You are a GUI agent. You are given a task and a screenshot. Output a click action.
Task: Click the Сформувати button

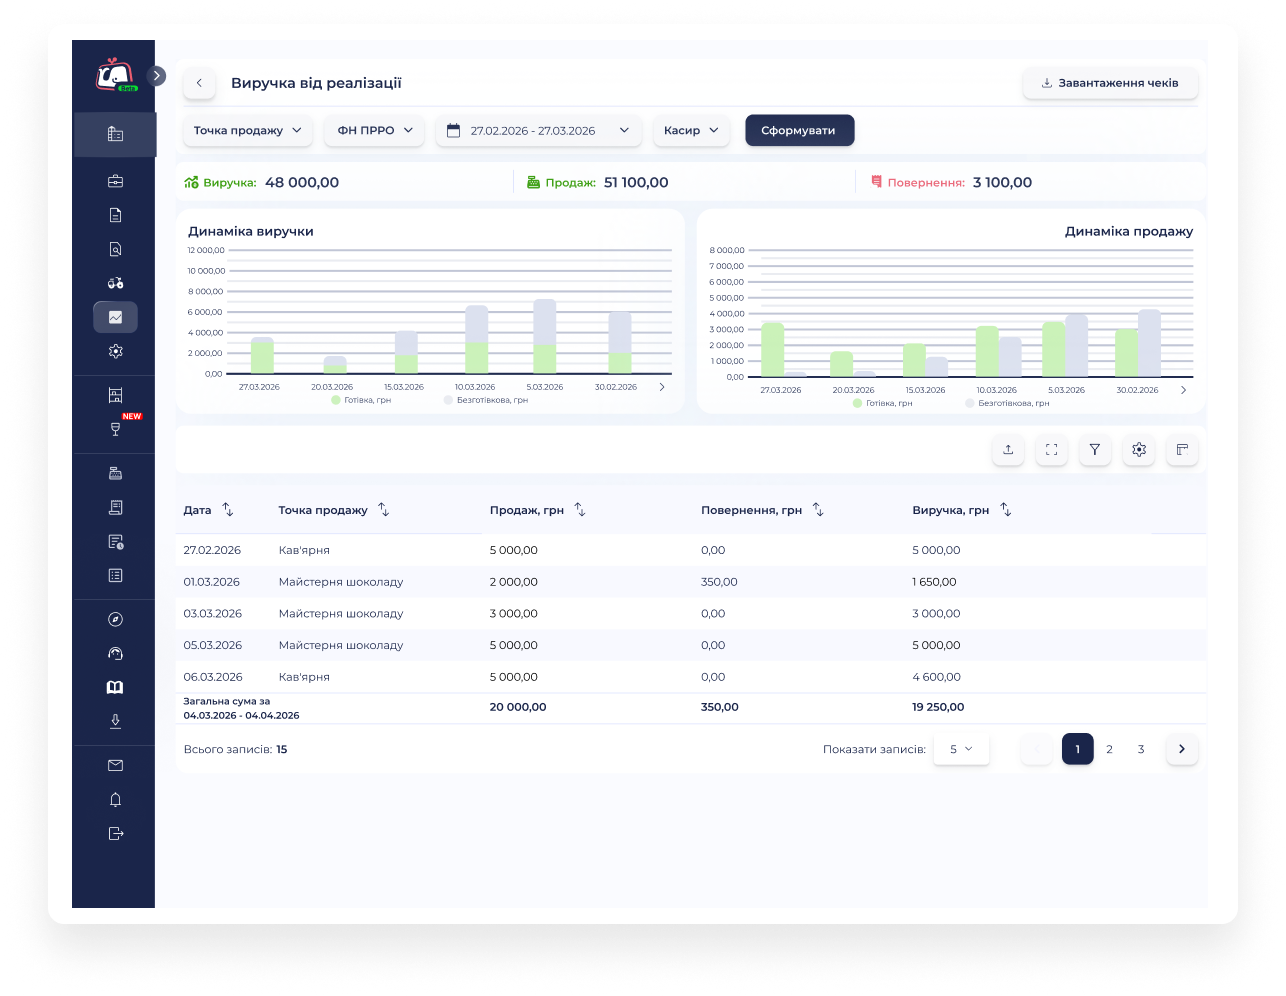(x=799, y=130)
